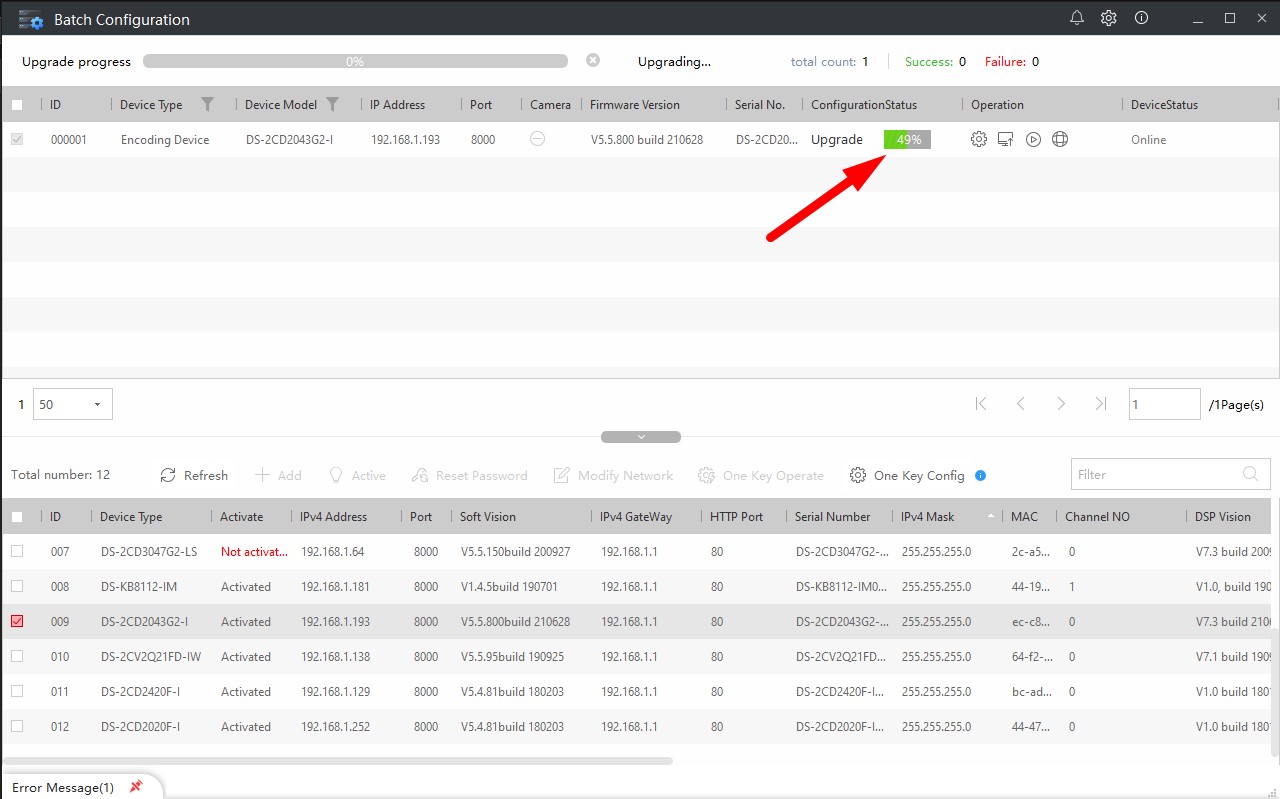Collapse the upper panel with chevron handle
The height and width of the screenshot is (799, 1280).
coord(641,437)
